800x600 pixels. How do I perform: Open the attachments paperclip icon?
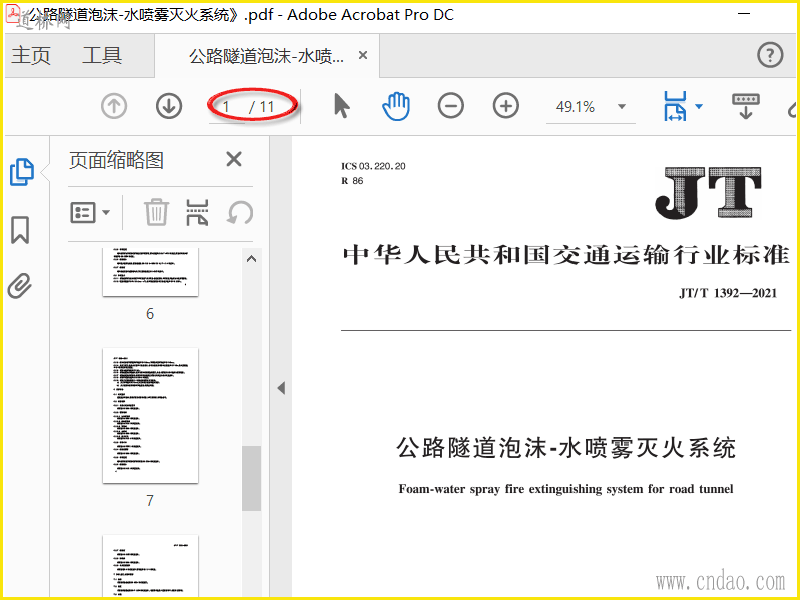click(x=20, y=286)
